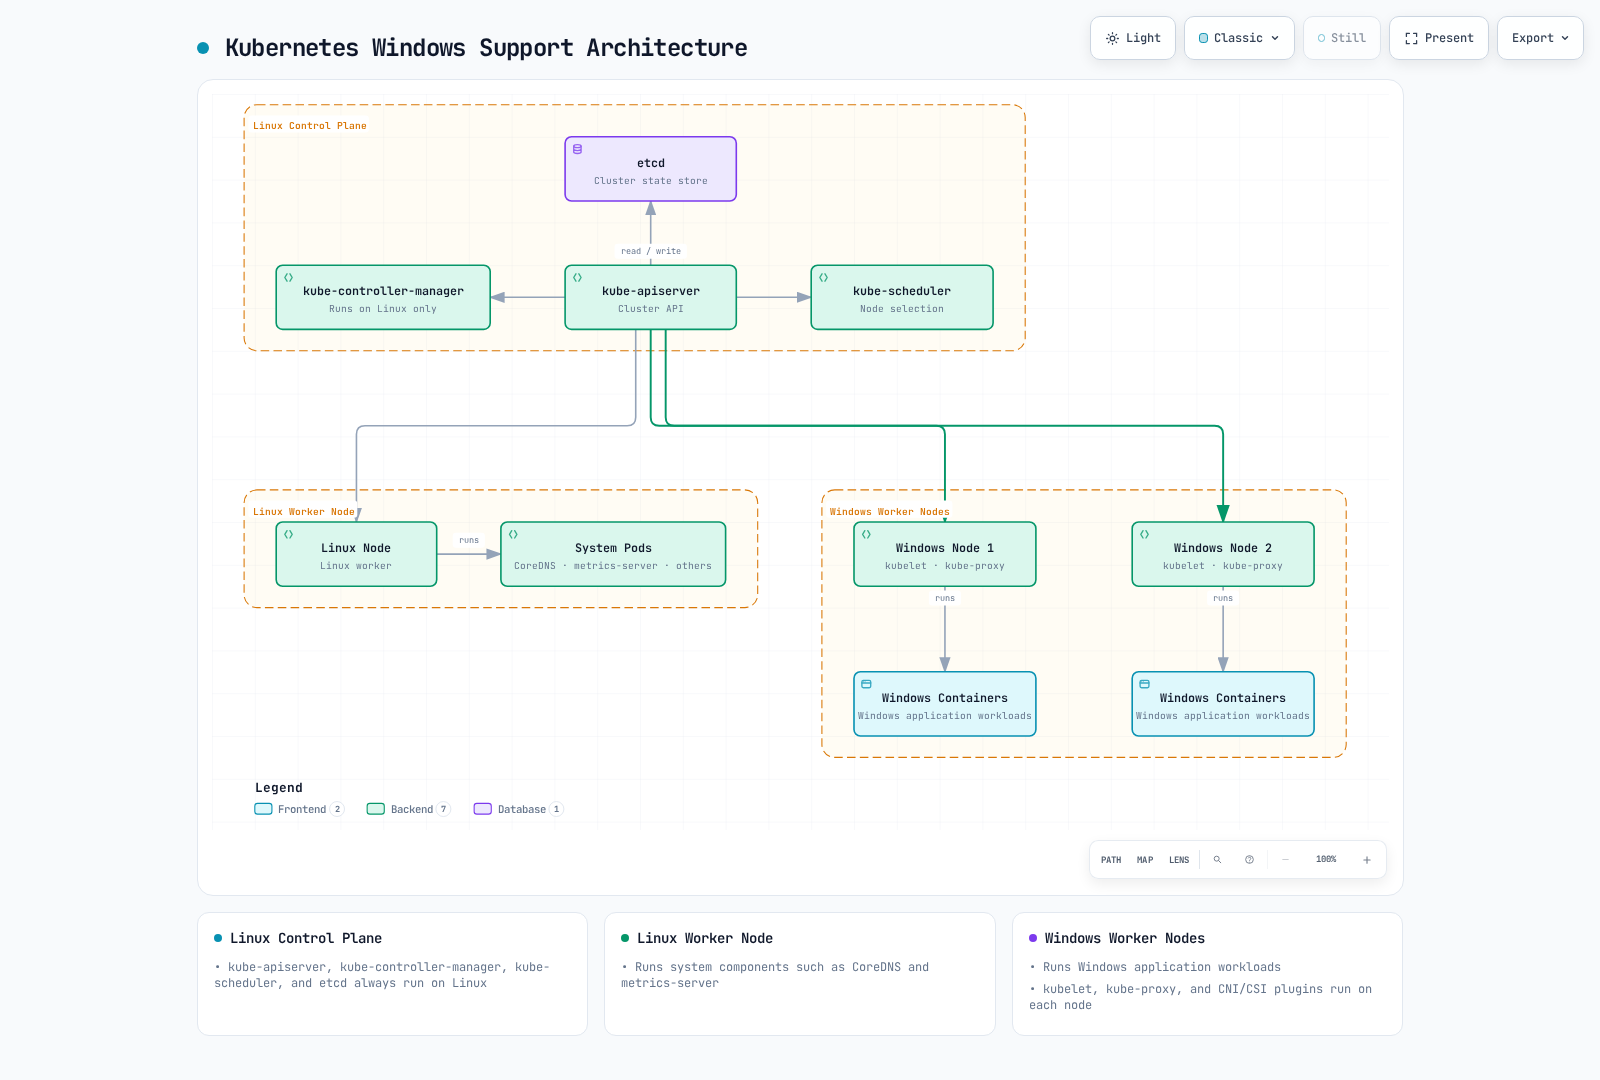1600x1080 pixels.
Task: Click the 'Node selection' subtitle text
Action: click(x=902, y=309)
